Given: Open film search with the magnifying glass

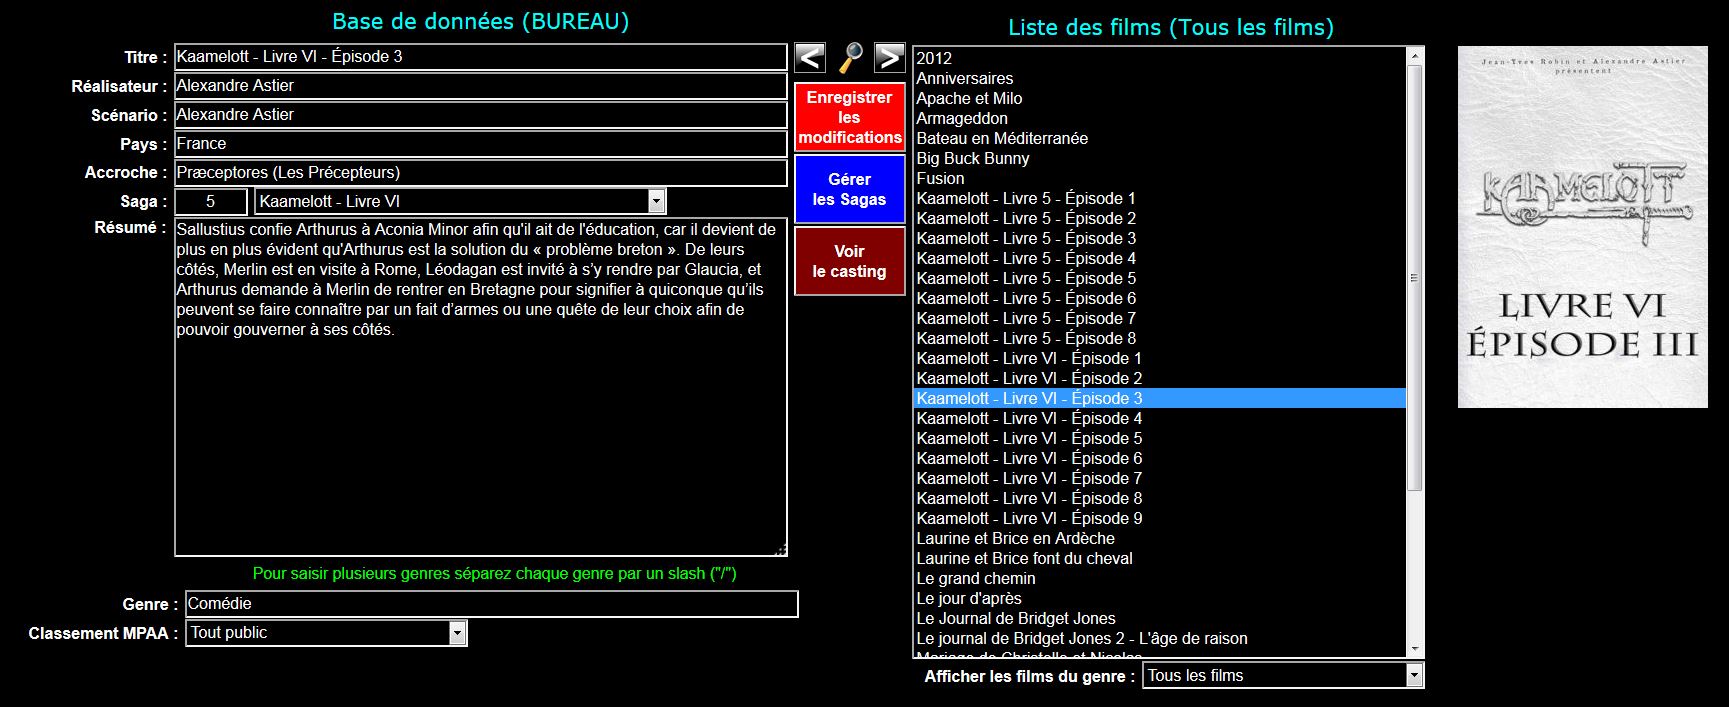Looking at the screenshot, I should point(850,58).
